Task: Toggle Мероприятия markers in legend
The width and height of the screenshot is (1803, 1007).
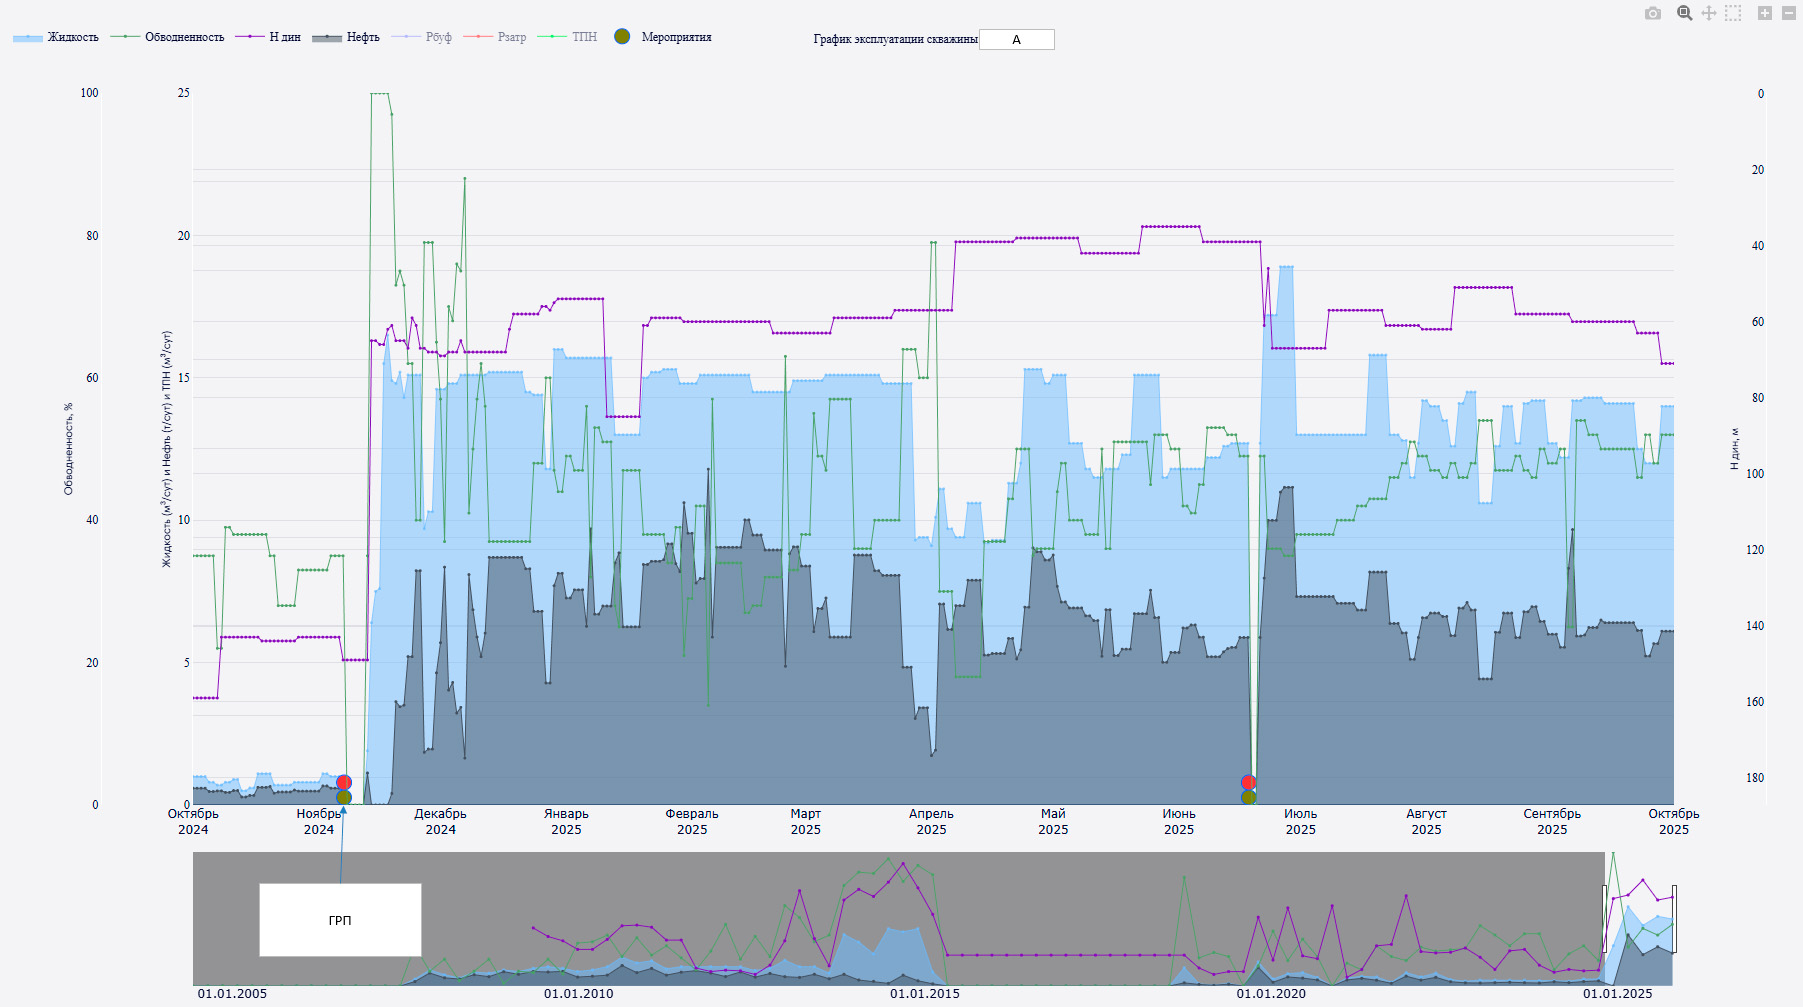Action: (x=663, y=37)
